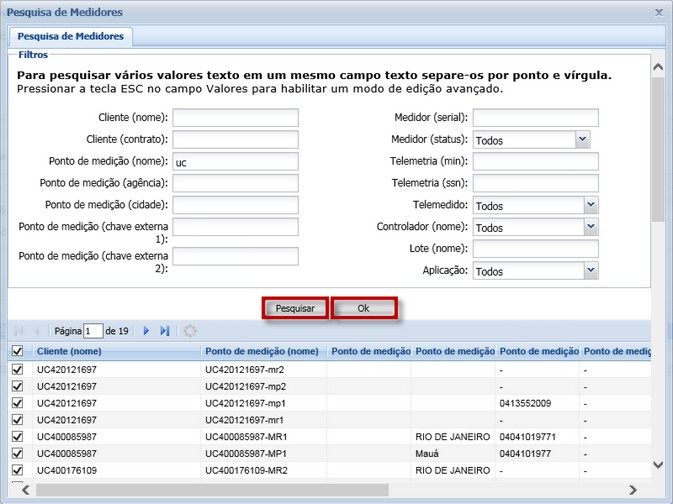
Task: Click the Pesquisar button
Action: pos(295,309)
